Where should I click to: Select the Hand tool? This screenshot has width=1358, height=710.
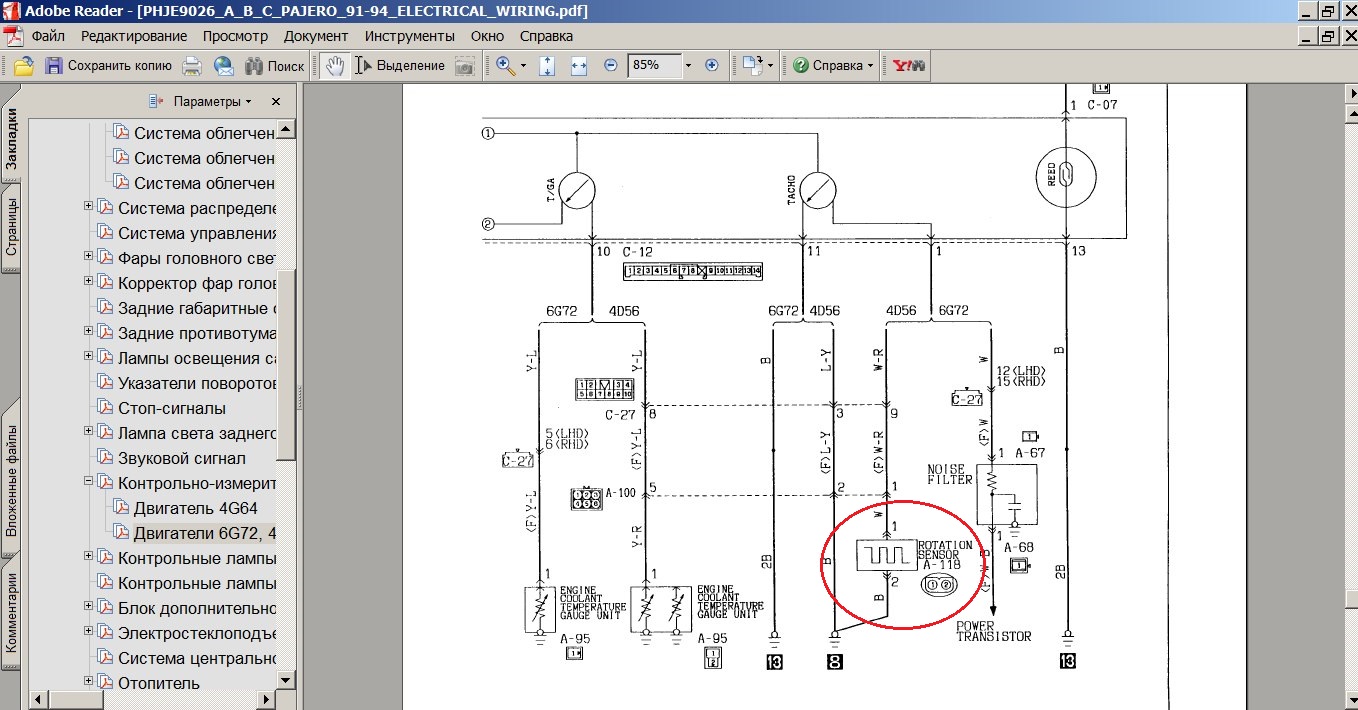334,66
